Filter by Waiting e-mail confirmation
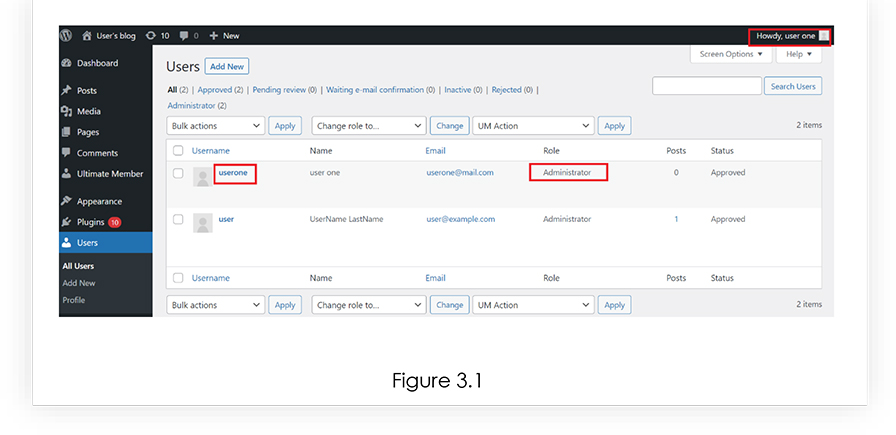 (381, 90)
